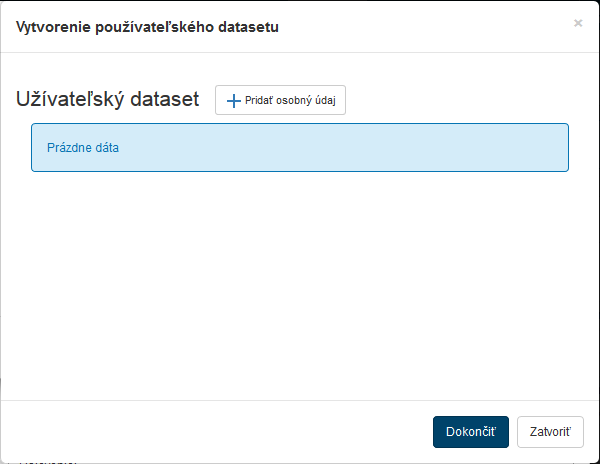Image resolution: width=600 pixels, height=464 pixels.
Task: Click the 'Prázdne dáta' text
Action: (x=83, y=148)
